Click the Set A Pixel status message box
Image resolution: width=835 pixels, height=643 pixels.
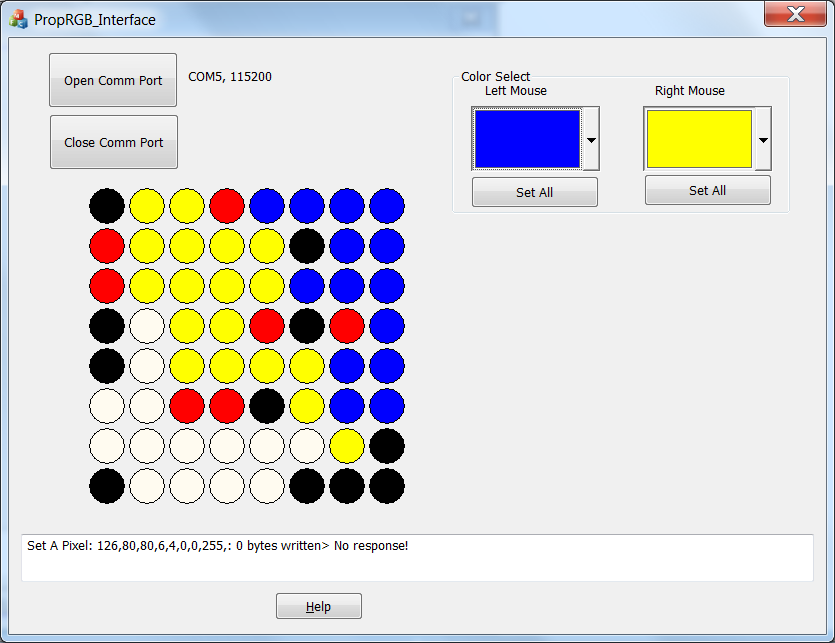pyautogui.click(x=417, y=557)
